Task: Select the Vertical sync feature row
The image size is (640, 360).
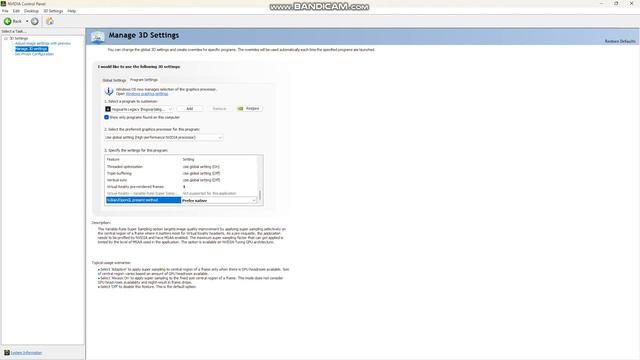Action: pyautogui.click(x=143, y=180)
